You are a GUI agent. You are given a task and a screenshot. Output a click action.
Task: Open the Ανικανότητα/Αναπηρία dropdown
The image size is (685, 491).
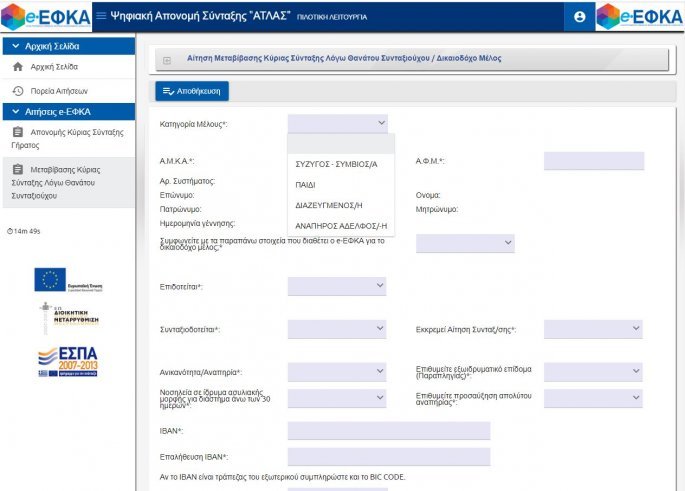click(x=337, y=371)
